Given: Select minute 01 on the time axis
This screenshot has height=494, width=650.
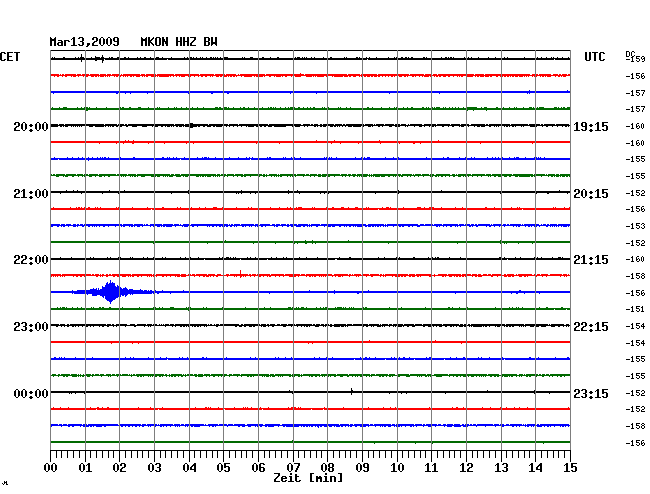Looking at the screenshot, I should (85, 467).
